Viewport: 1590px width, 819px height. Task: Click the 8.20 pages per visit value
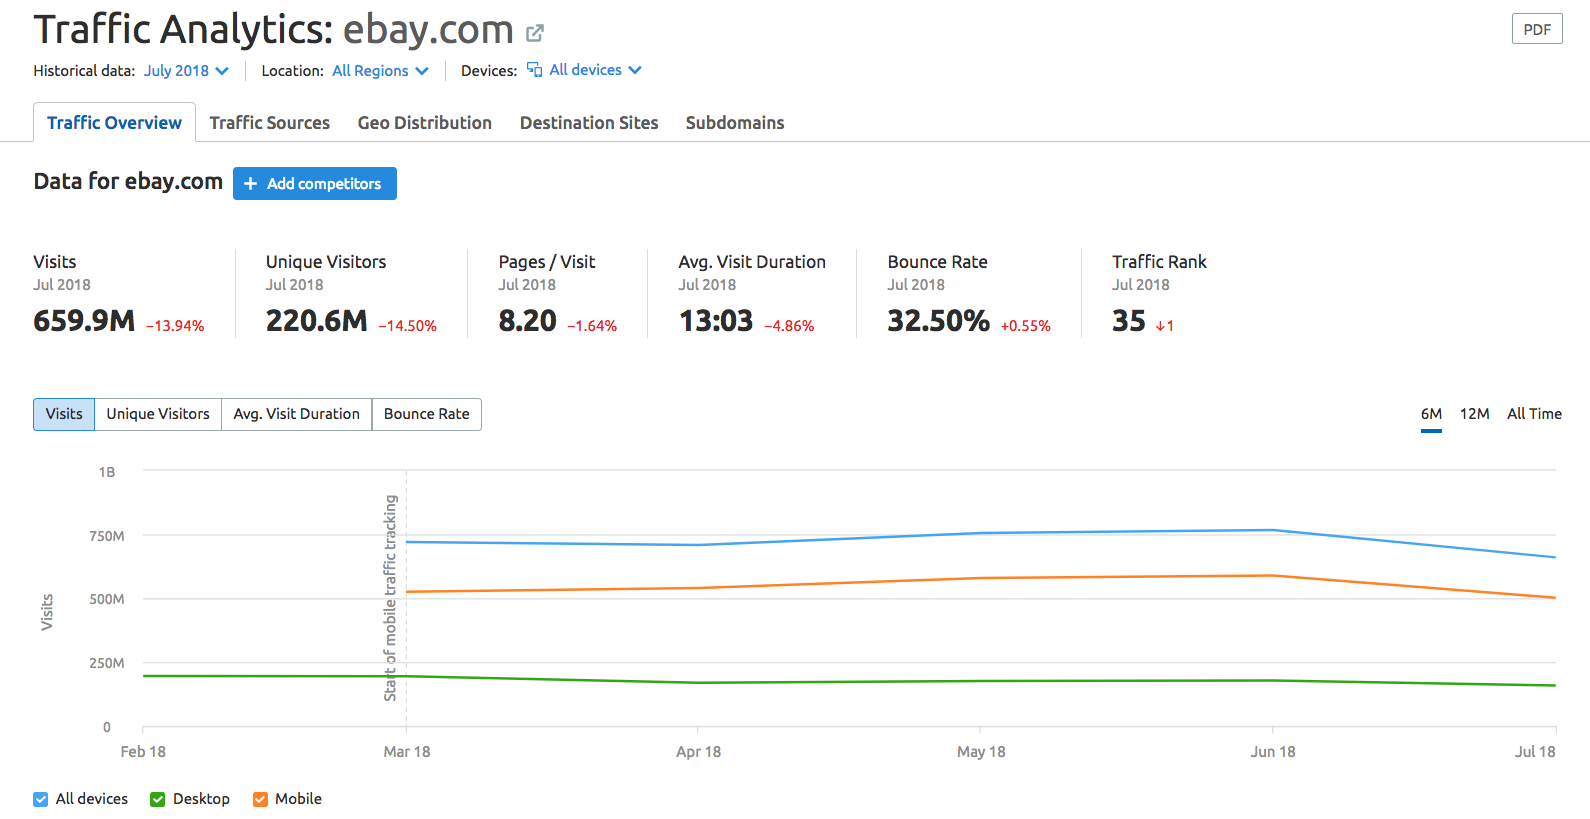coord(527,321)
